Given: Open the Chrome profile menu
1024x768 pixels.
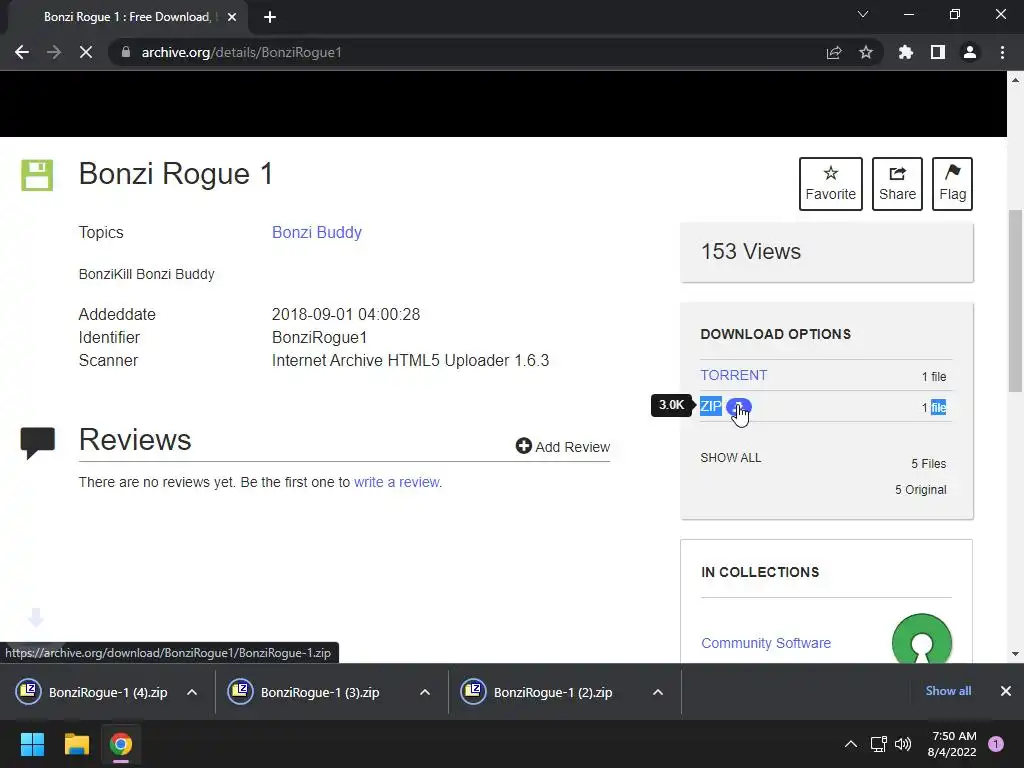Looking at the screenshot, I should 970,52.
